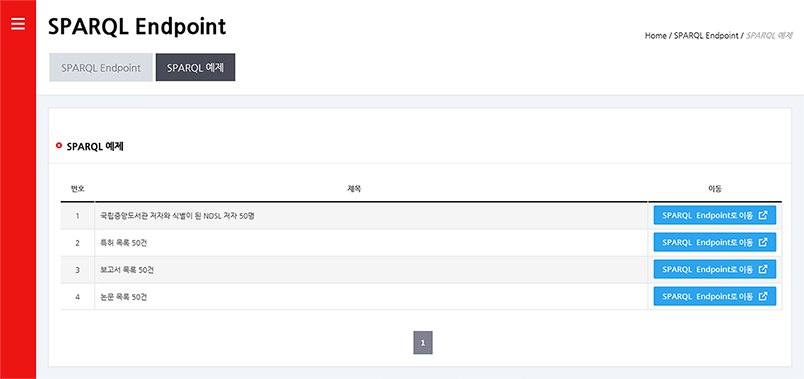Go to SPARQL Endpoint for 논문 목록 50건
Image resolution: width=804 pixels, height=379 pixels.
tap(715, 296)
